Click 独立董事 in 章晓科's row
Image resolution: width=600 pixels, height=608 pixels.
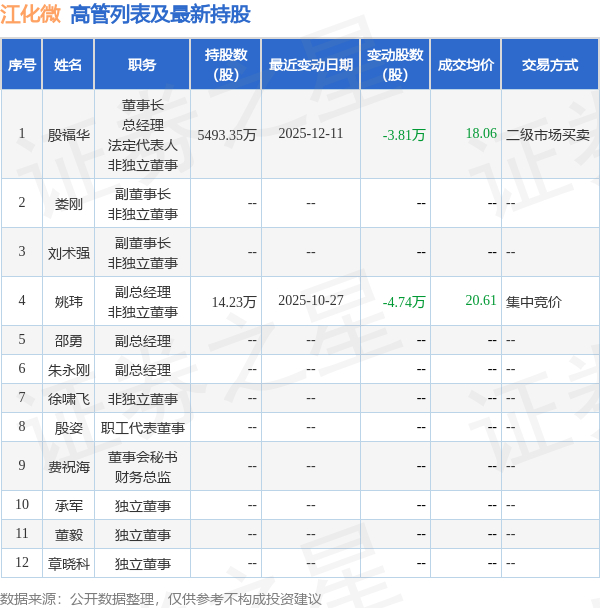pyautogui.click(x=142, y=564)
